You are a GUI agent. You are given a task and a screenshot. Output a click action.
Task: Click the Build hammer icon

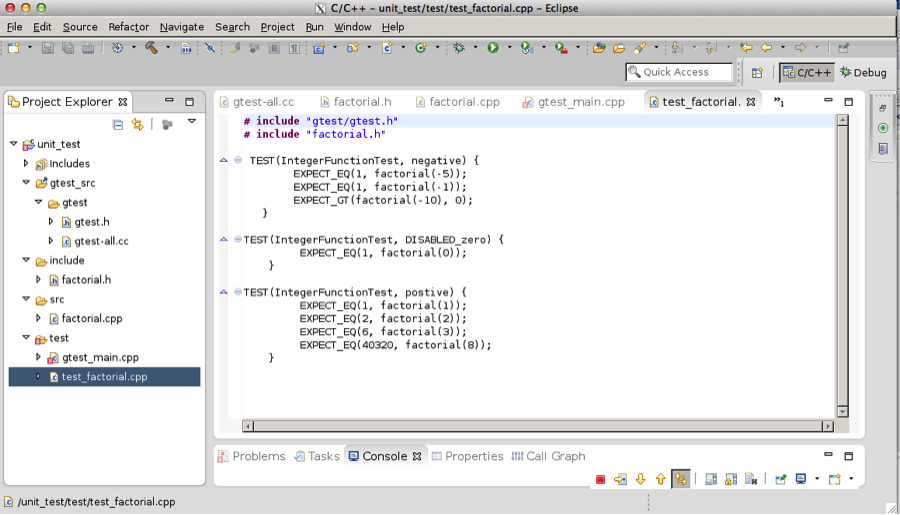[152, 48]
